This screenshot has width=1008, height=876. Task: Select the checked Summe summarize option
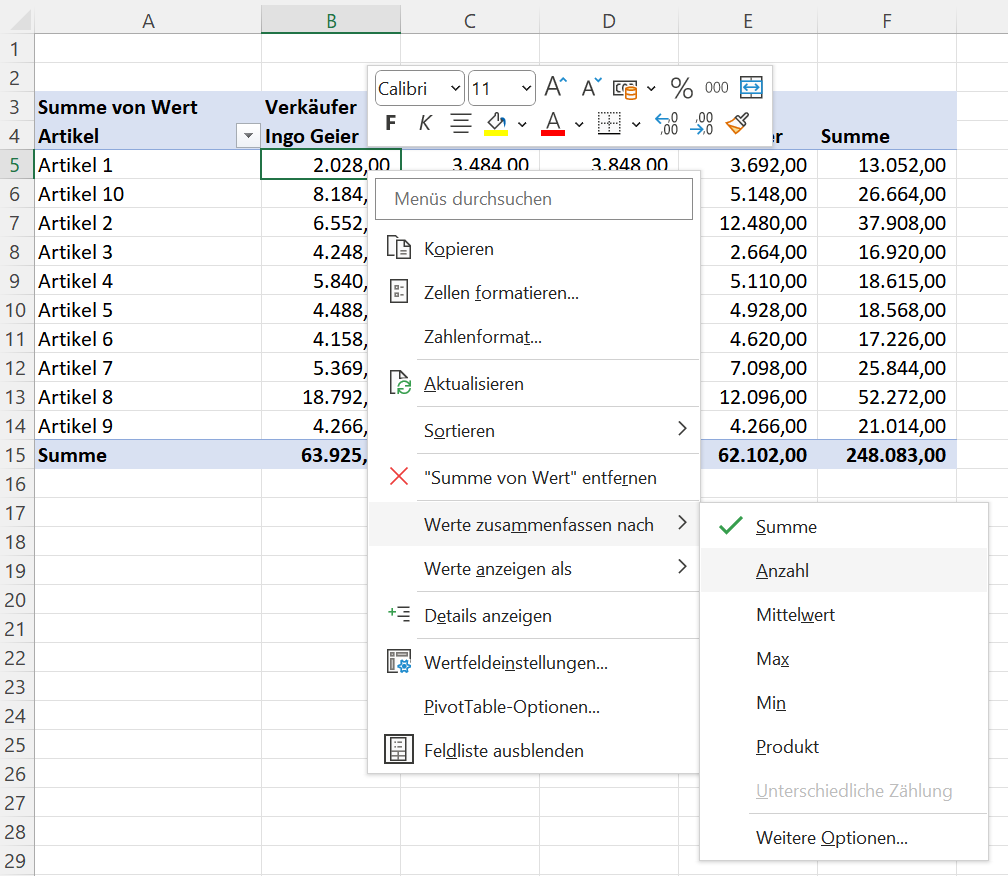click(x=786, y=527)
